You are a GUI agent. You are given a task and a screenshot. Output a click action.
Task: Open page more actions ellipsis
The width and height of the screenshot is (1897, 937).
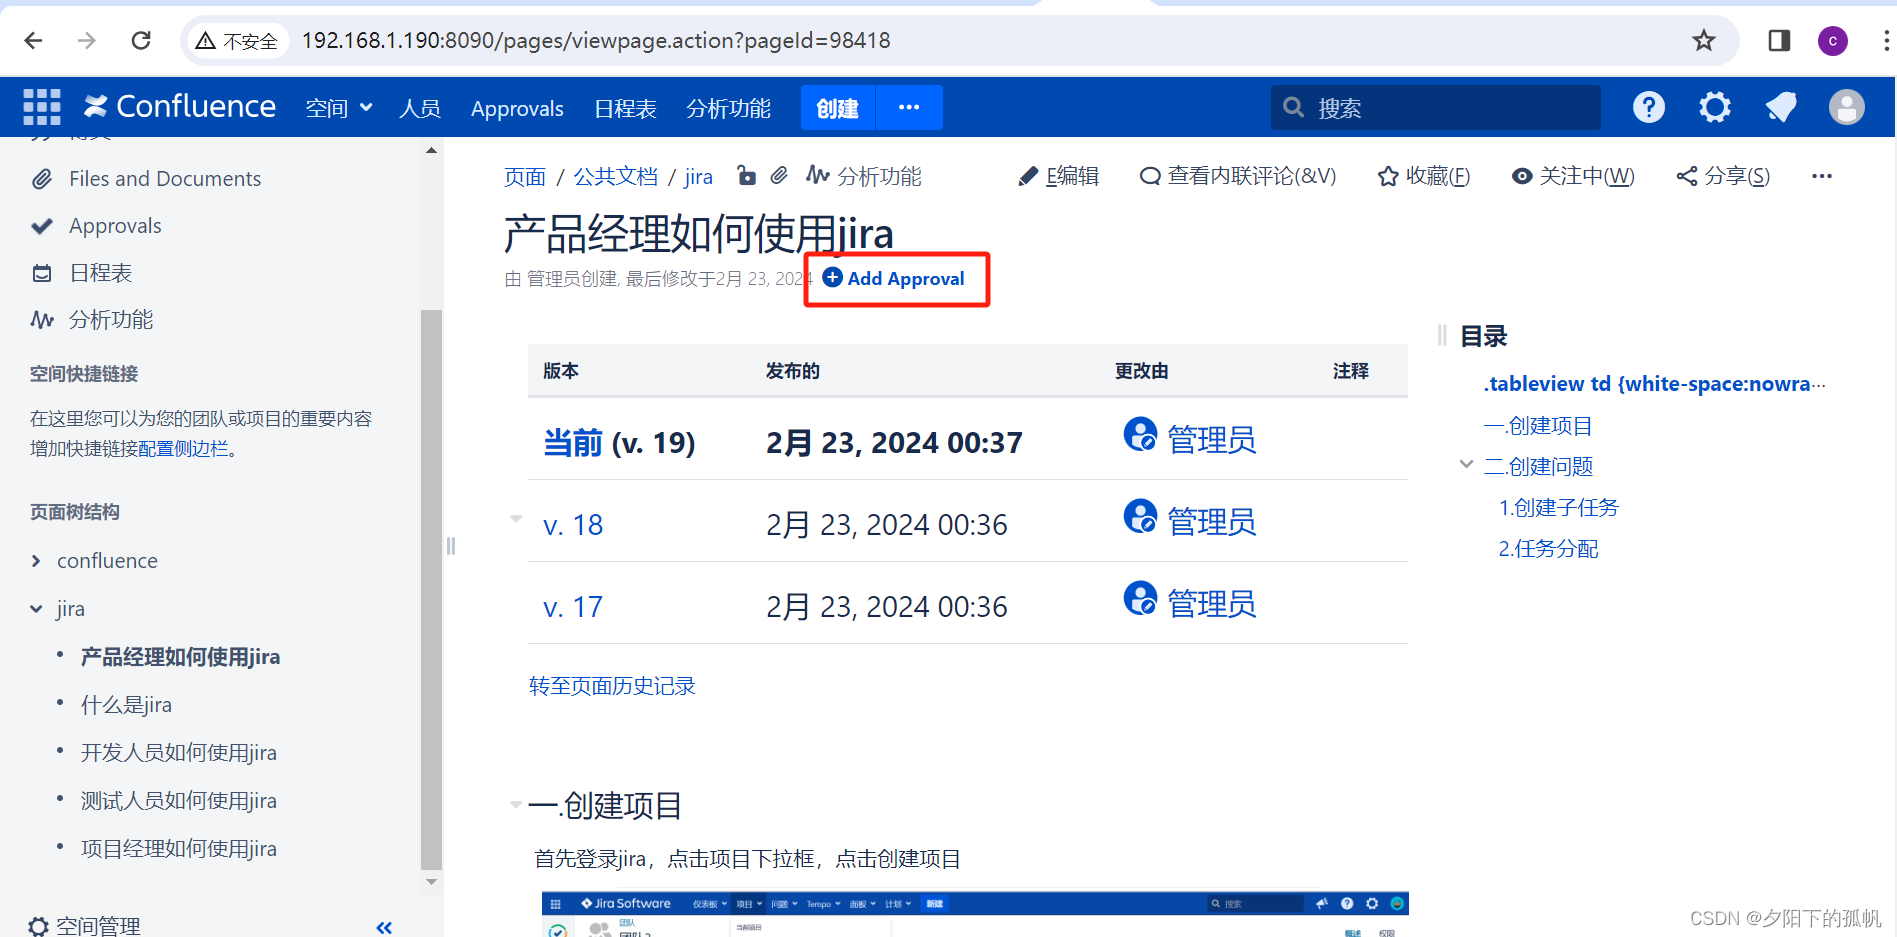coord(1822,176)
